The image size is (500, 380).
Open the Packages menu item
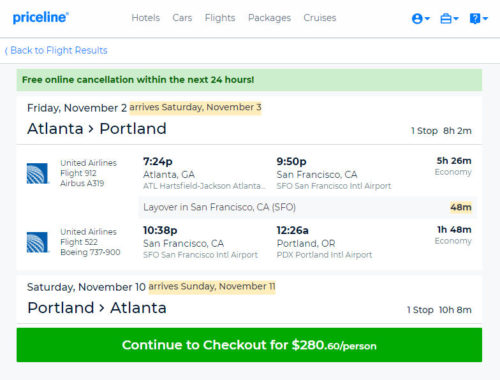[269, 18]
